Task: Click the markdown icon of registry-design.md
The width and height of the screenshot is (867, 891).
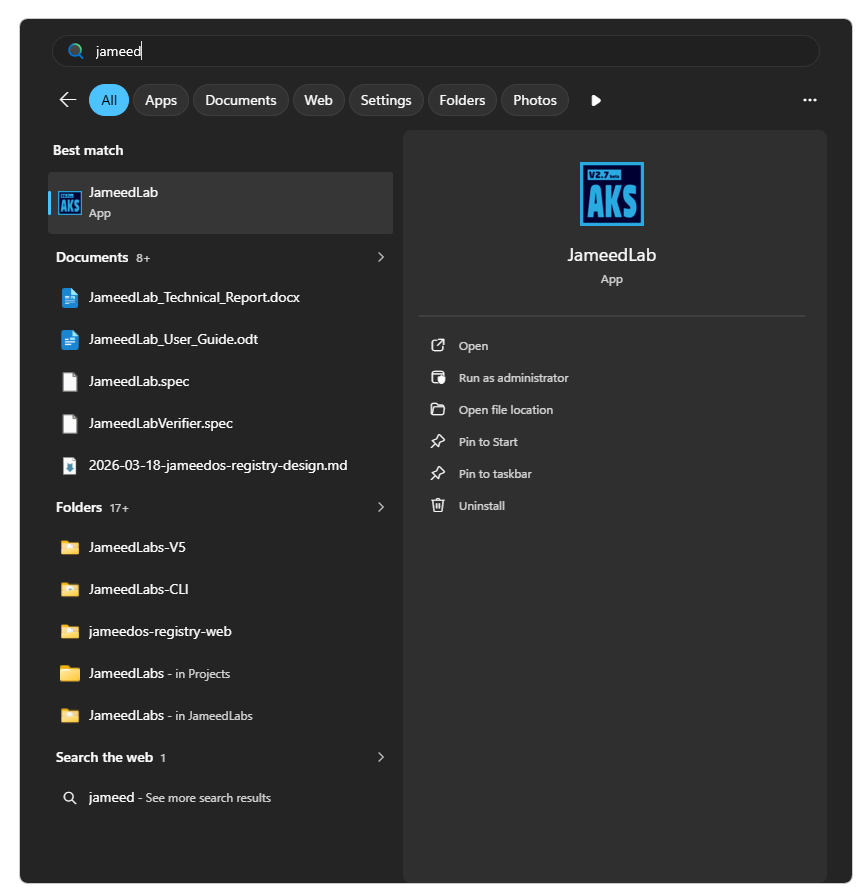Action: [x=69, y=466]
